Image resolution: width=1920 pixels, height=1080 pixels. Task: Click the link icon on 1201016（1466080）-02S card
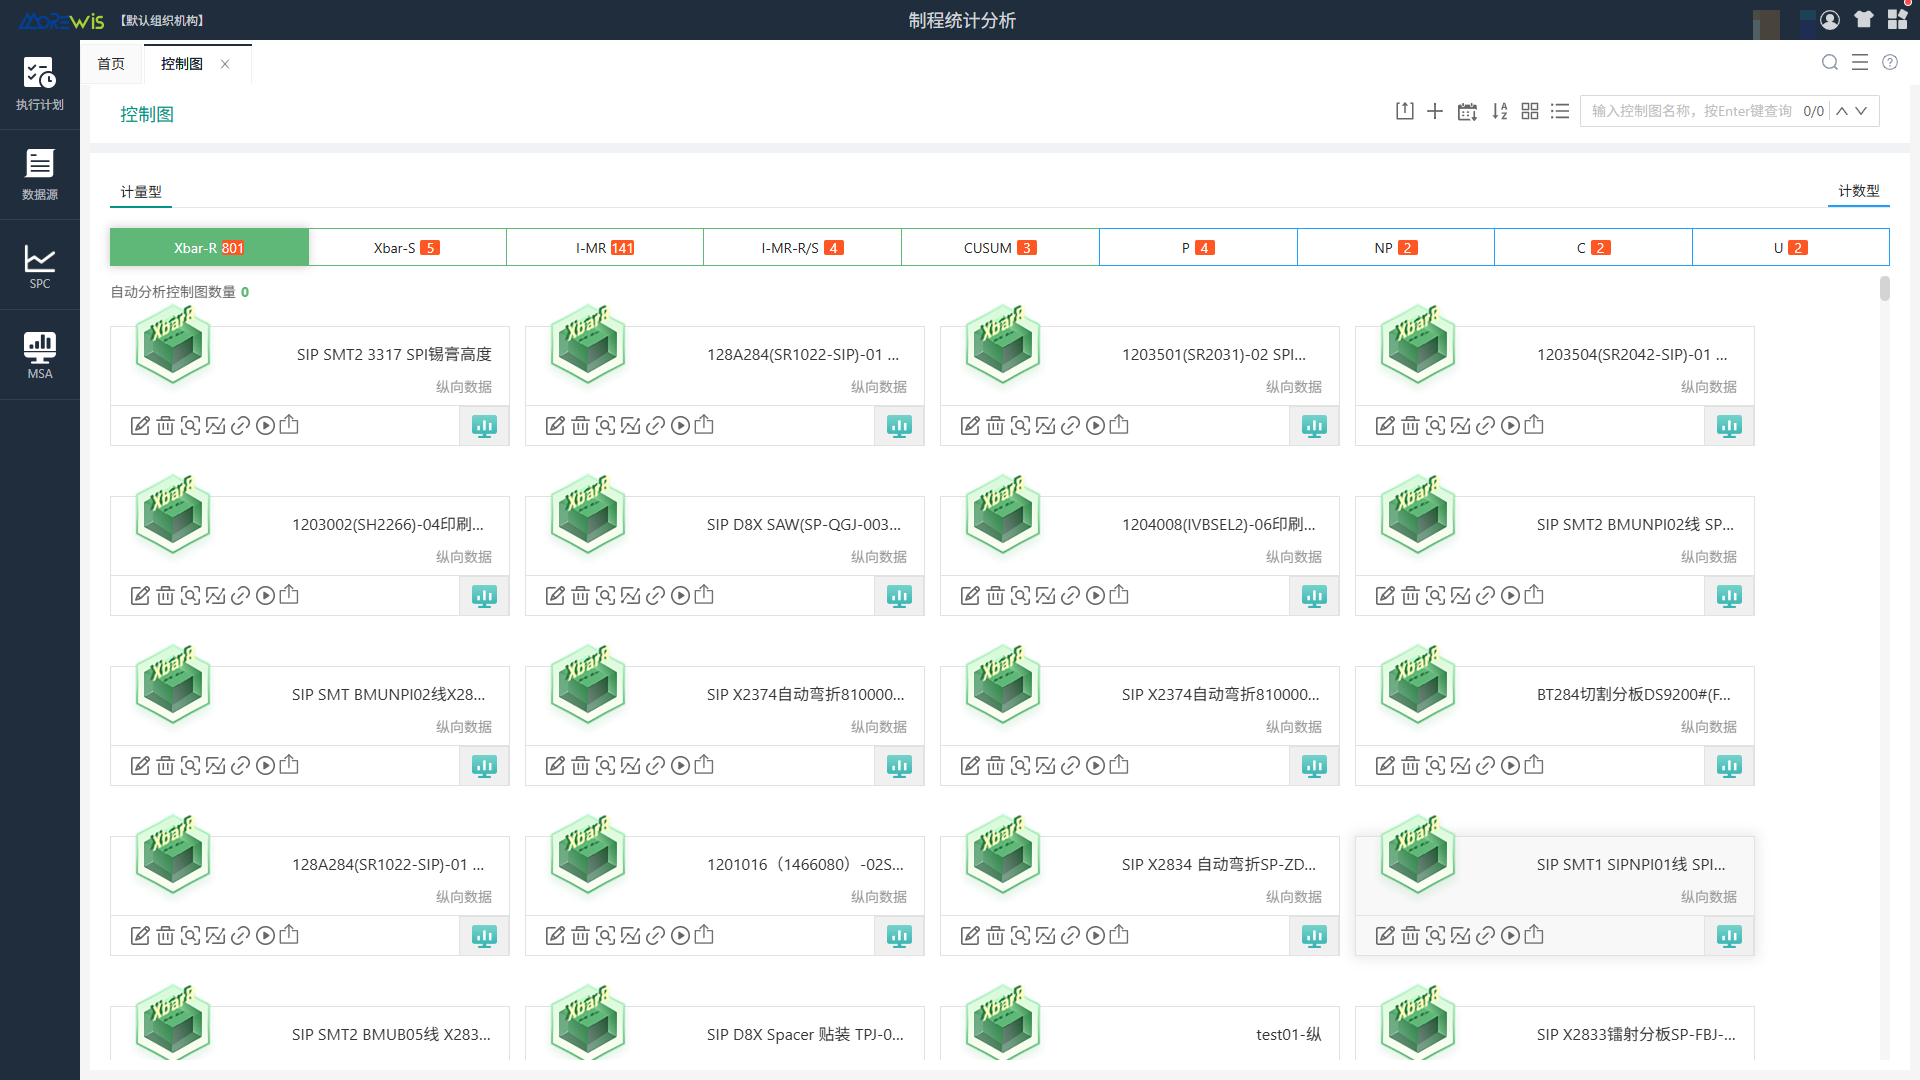(655, 936)
